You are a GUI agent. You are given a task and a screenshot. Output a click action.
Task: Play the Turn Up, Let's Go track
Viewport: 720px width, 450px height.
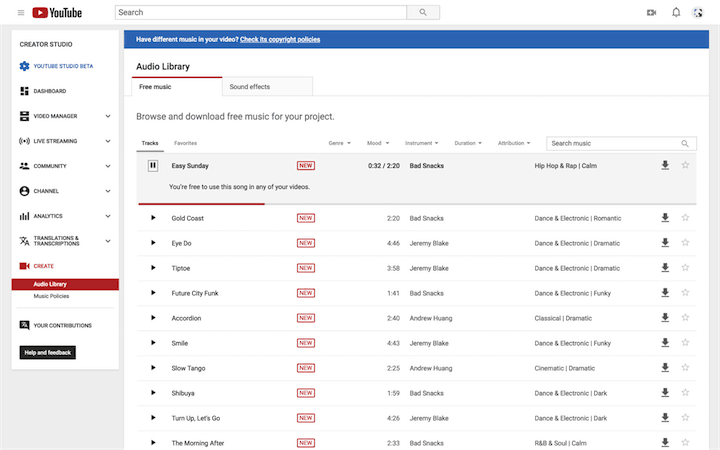153,418
